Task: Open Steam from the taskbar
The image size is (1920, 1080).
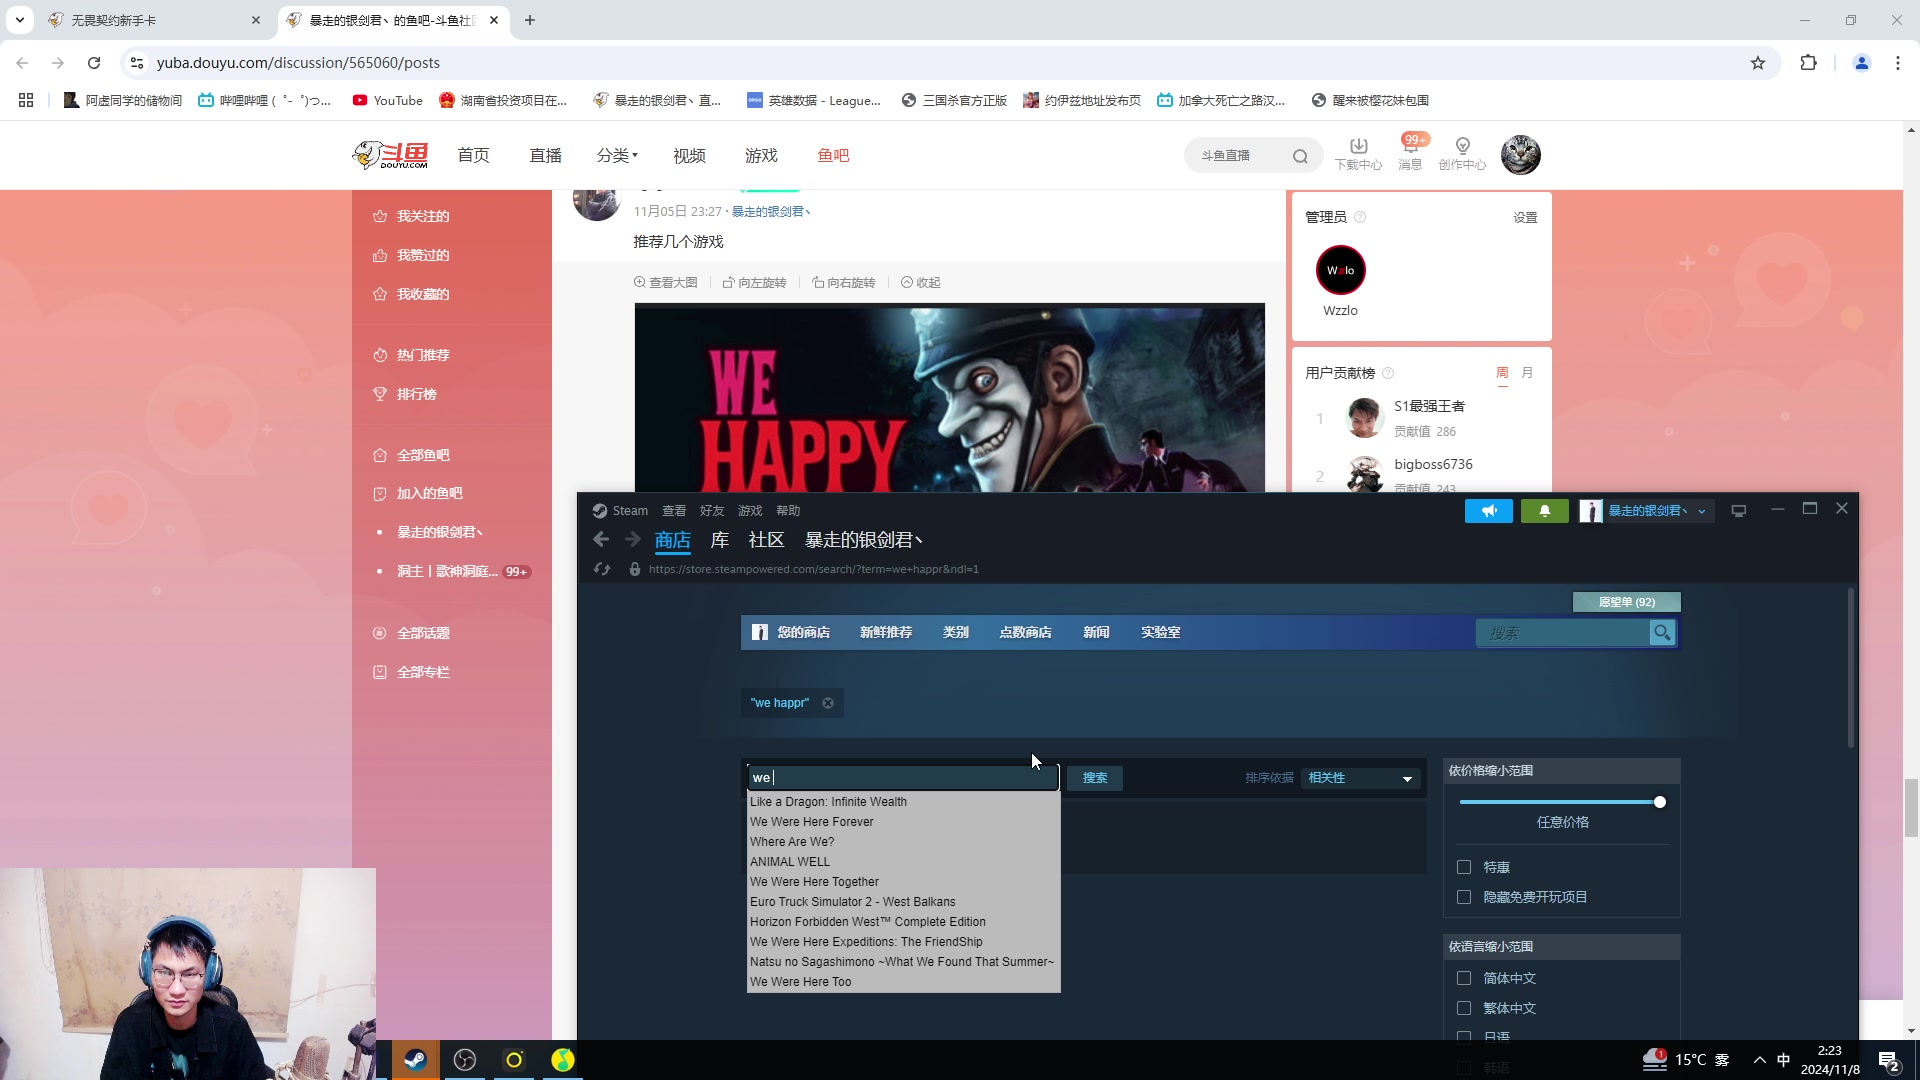Action: [415, 1060]
